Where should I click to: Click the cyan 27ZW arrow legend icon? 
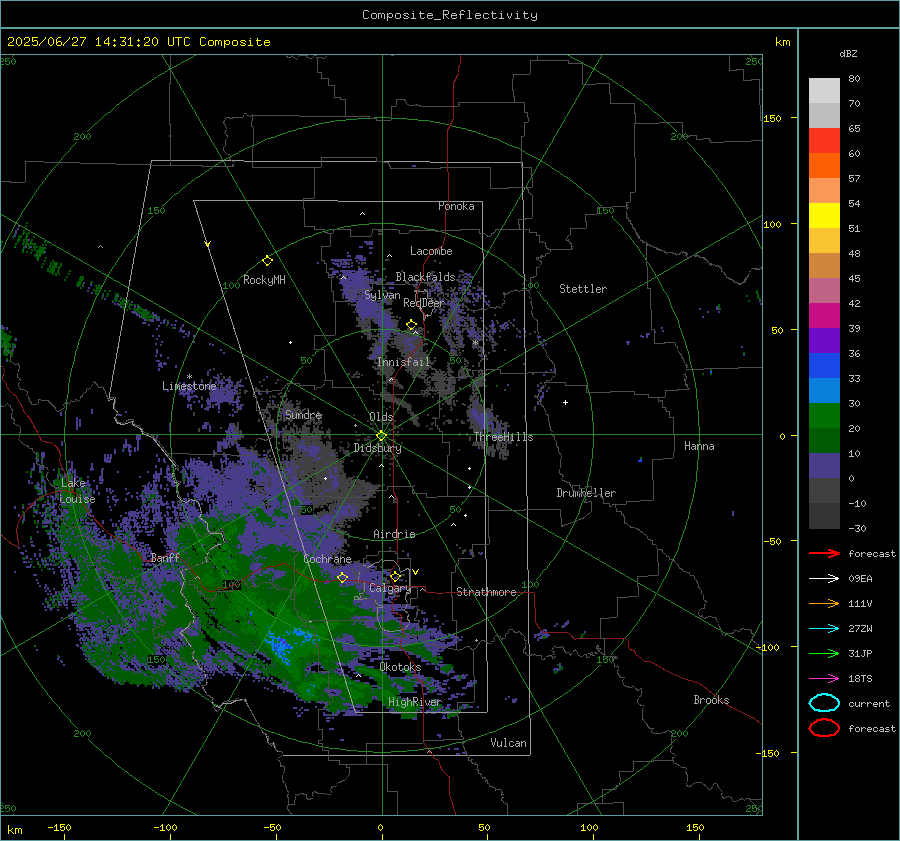click(x=824, y=629)
